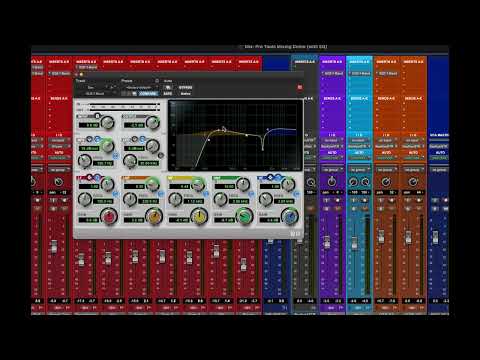Click the COMPARE button in plug-in header
The image size is (480, 360).
[x=148, y=94]
